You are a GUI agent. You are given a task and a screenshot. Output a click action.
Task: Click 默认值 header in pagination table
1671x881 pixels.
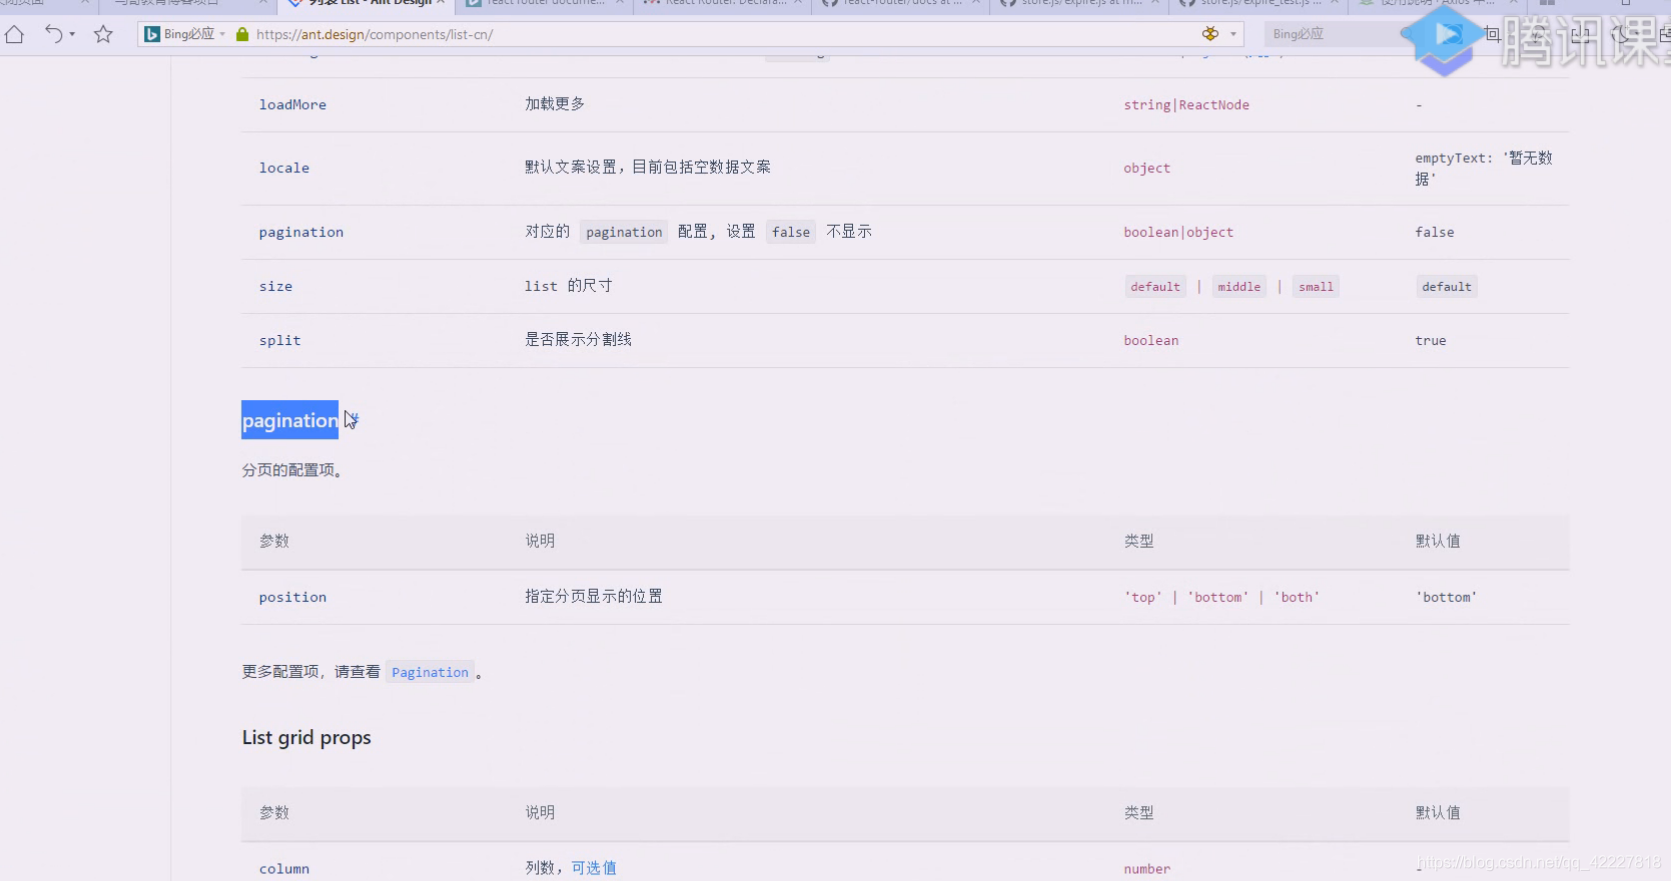1437,541
